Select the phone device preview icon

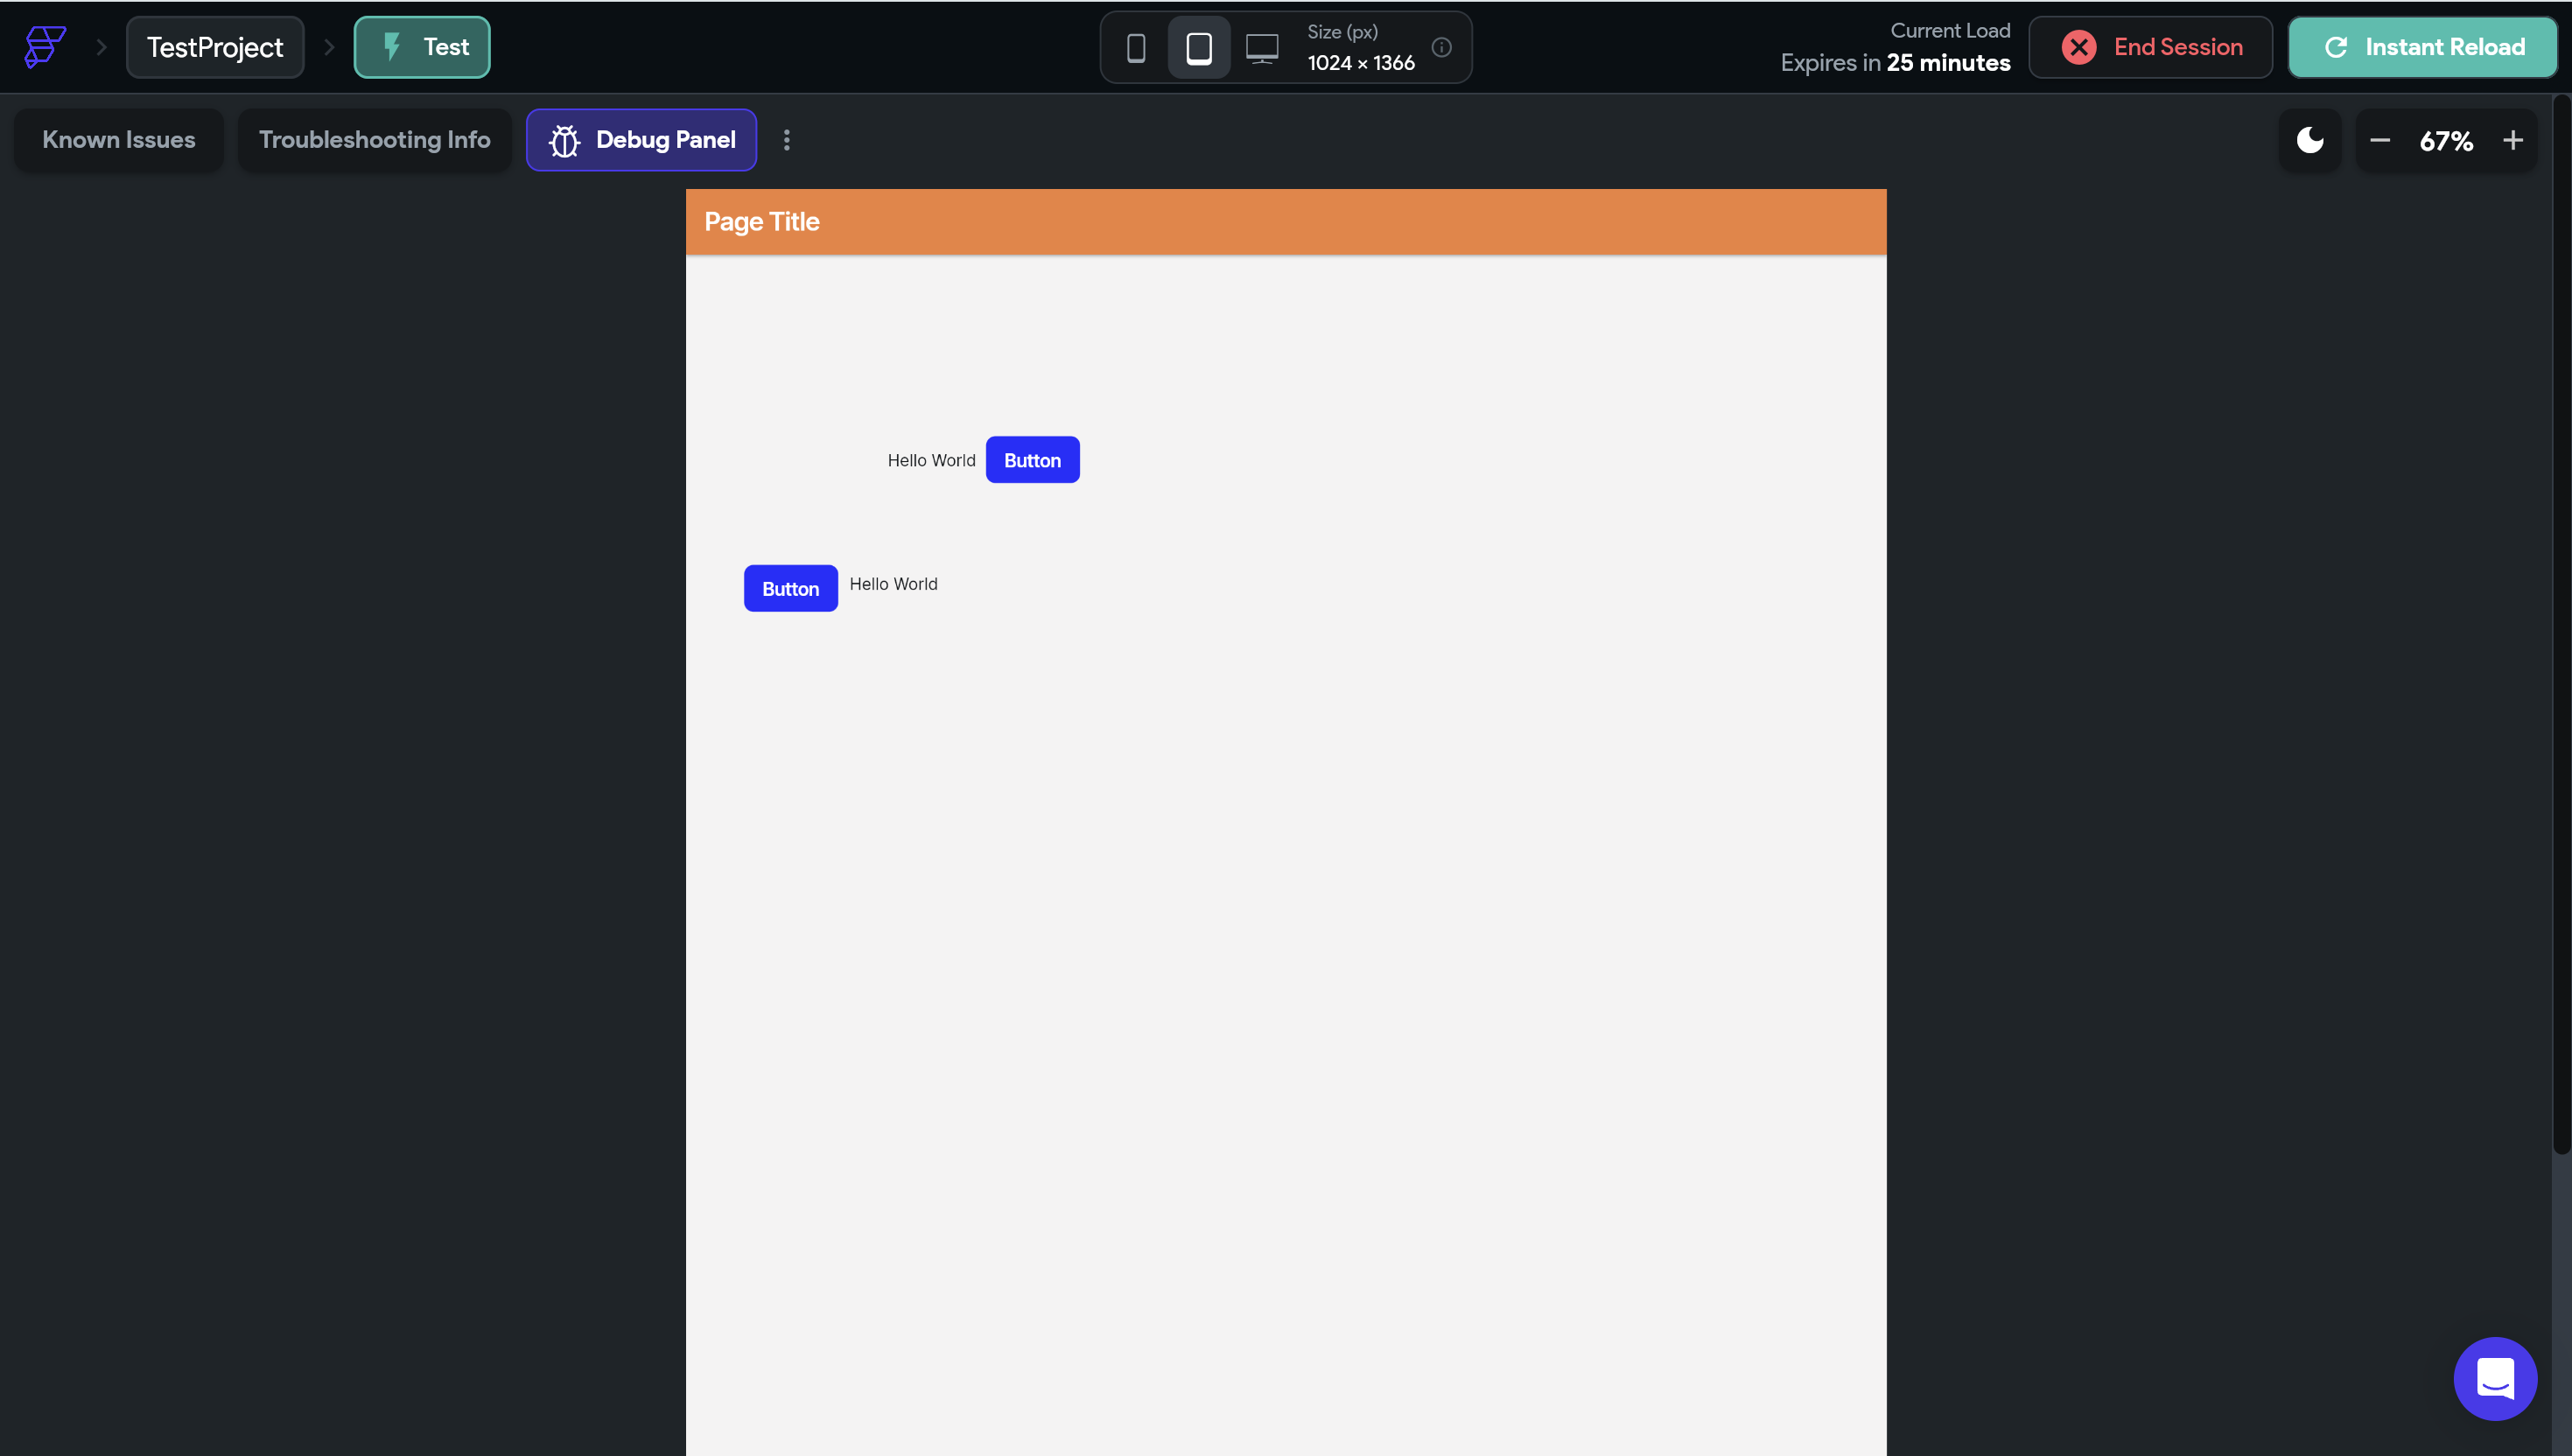click(x=1136, y=48)
